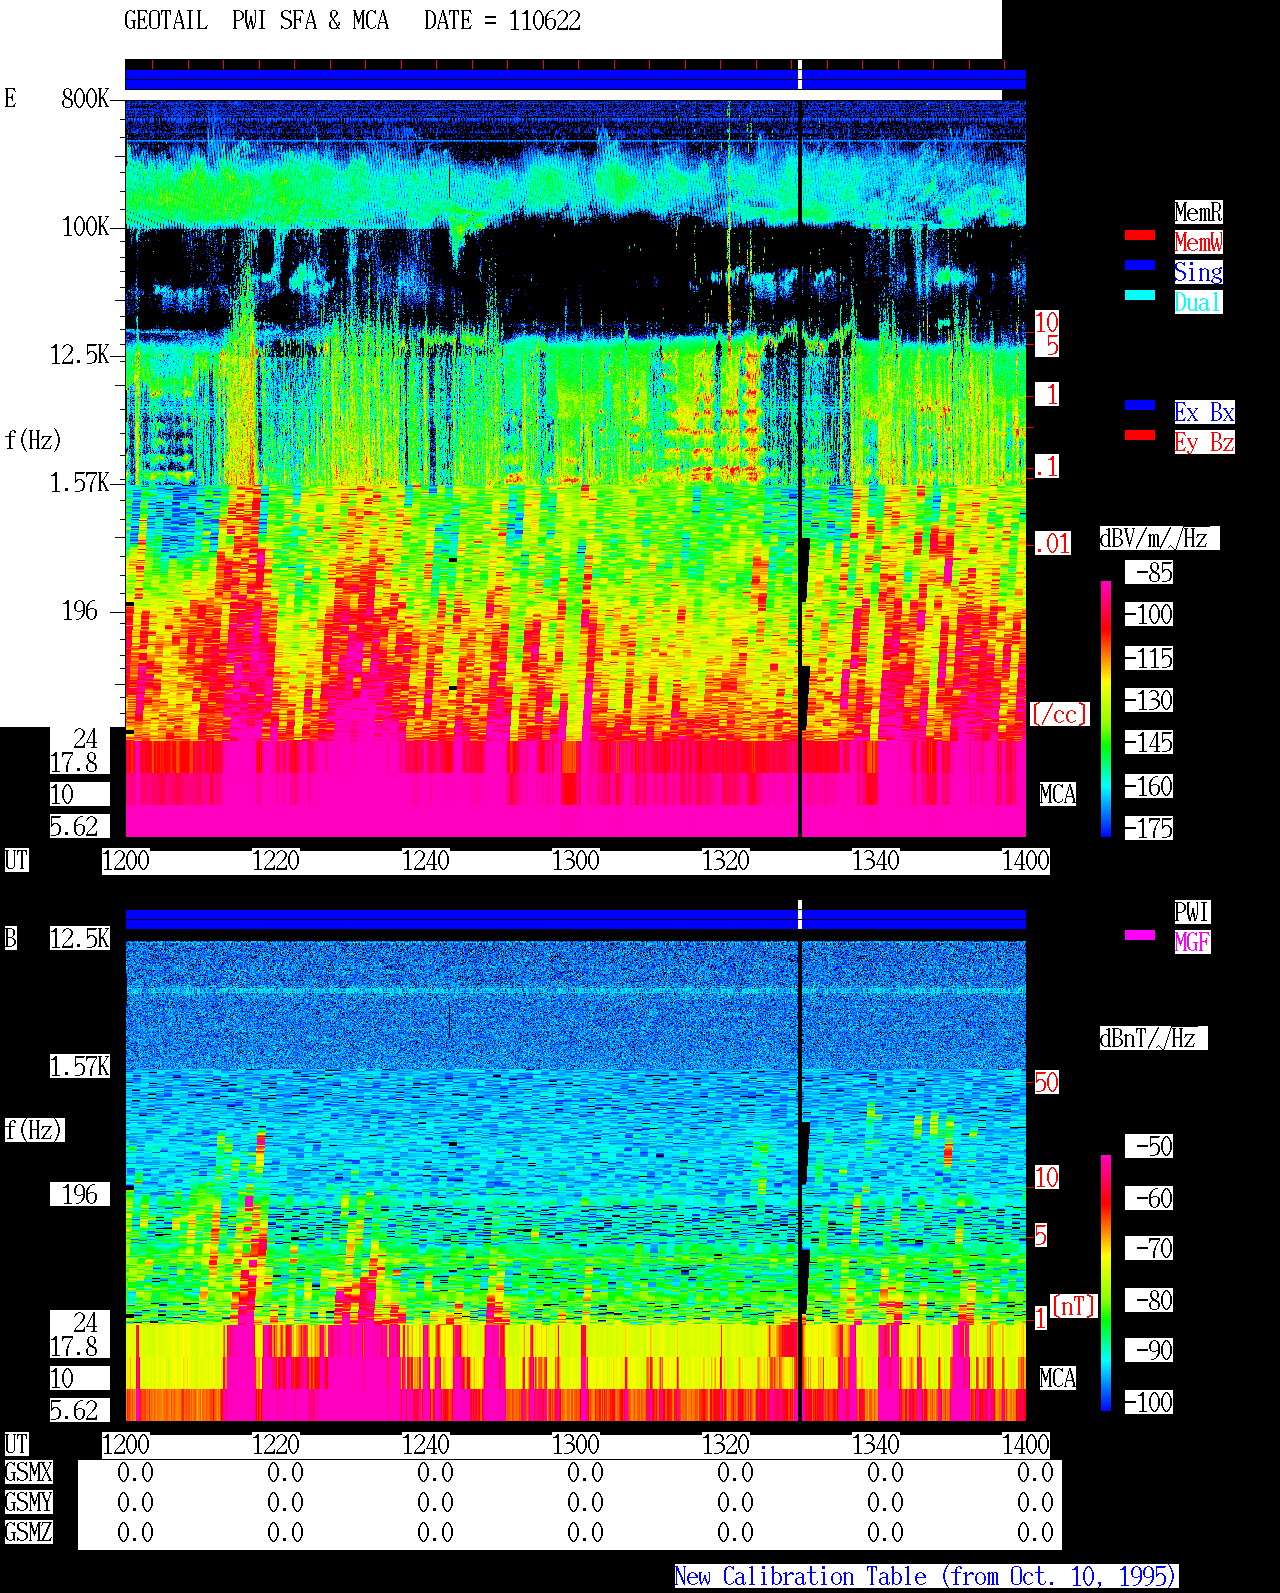1280x1593 pixels.
Task: Click the B panel letter label
Action: pyautogui.click(x=11, y=938)
